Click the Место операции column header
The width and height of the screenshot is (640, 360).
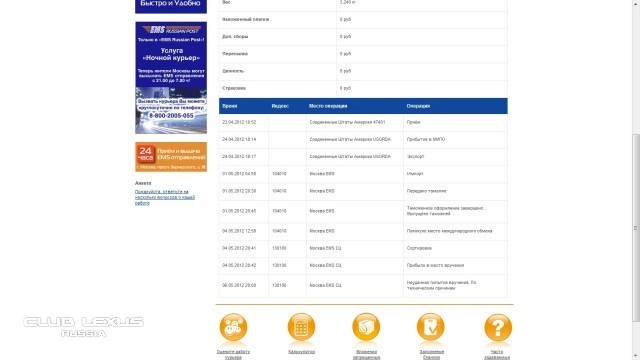pyautogui.click(x=328, y=106)
